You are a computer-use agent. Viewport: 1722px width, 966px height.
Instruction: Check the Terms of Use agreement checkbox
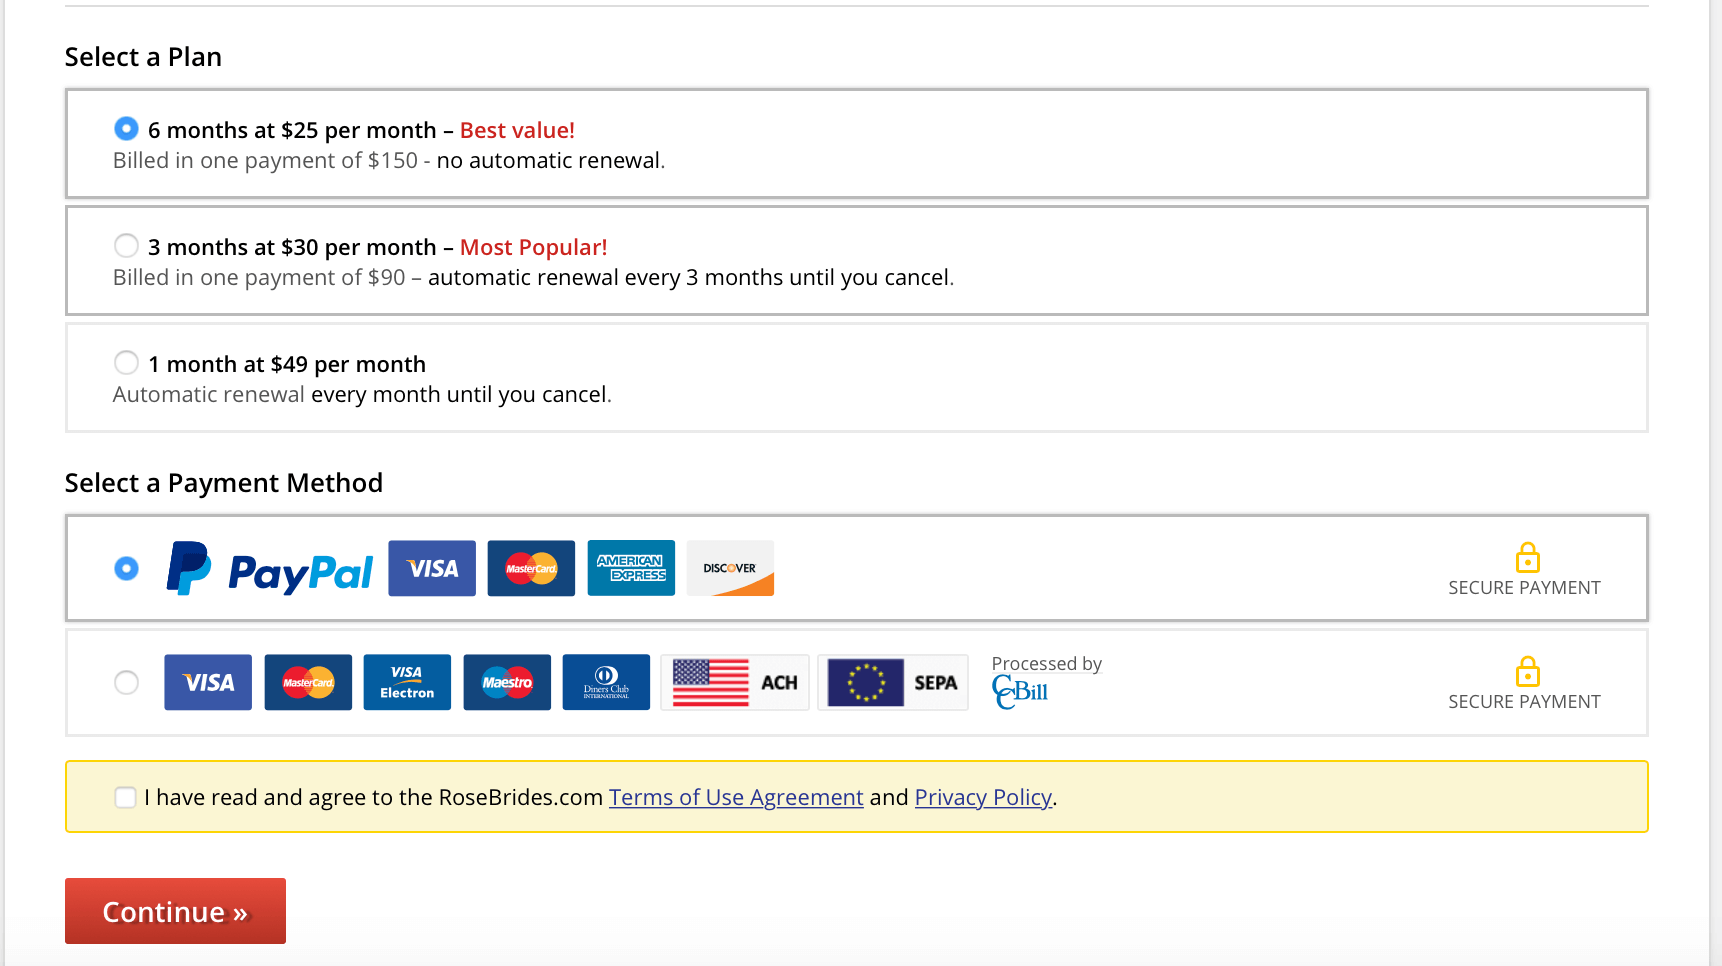pyautogui.click(x=125, y=797)
